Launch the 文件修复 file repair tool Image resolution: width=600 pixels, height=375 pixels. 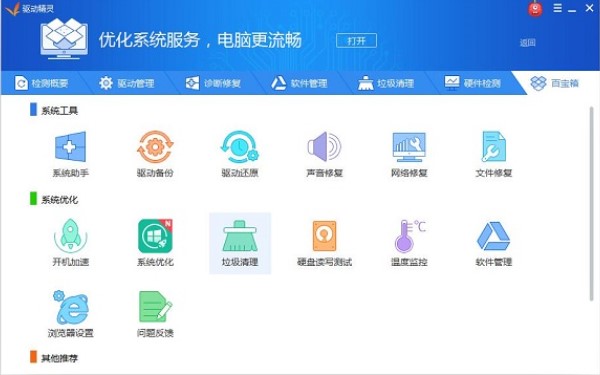pyautogui.click(x=494, y=155)
